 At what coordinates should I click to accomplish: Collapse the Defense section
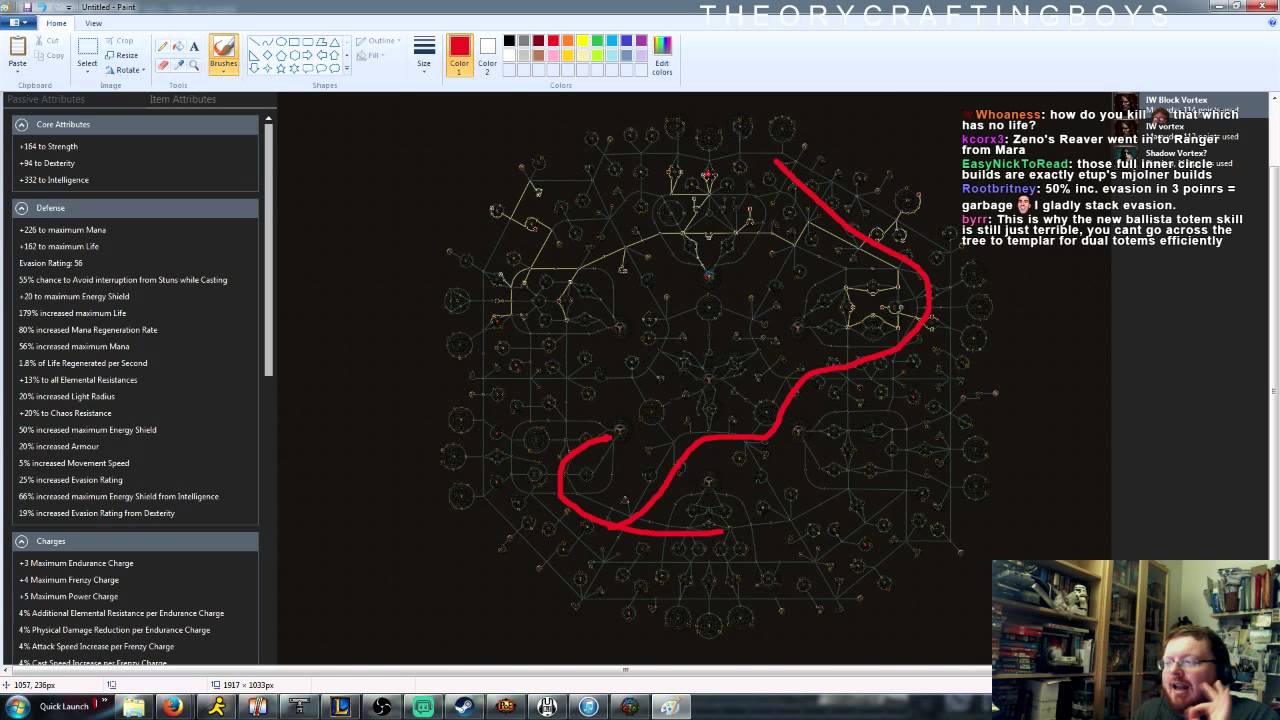pos(21,208)
